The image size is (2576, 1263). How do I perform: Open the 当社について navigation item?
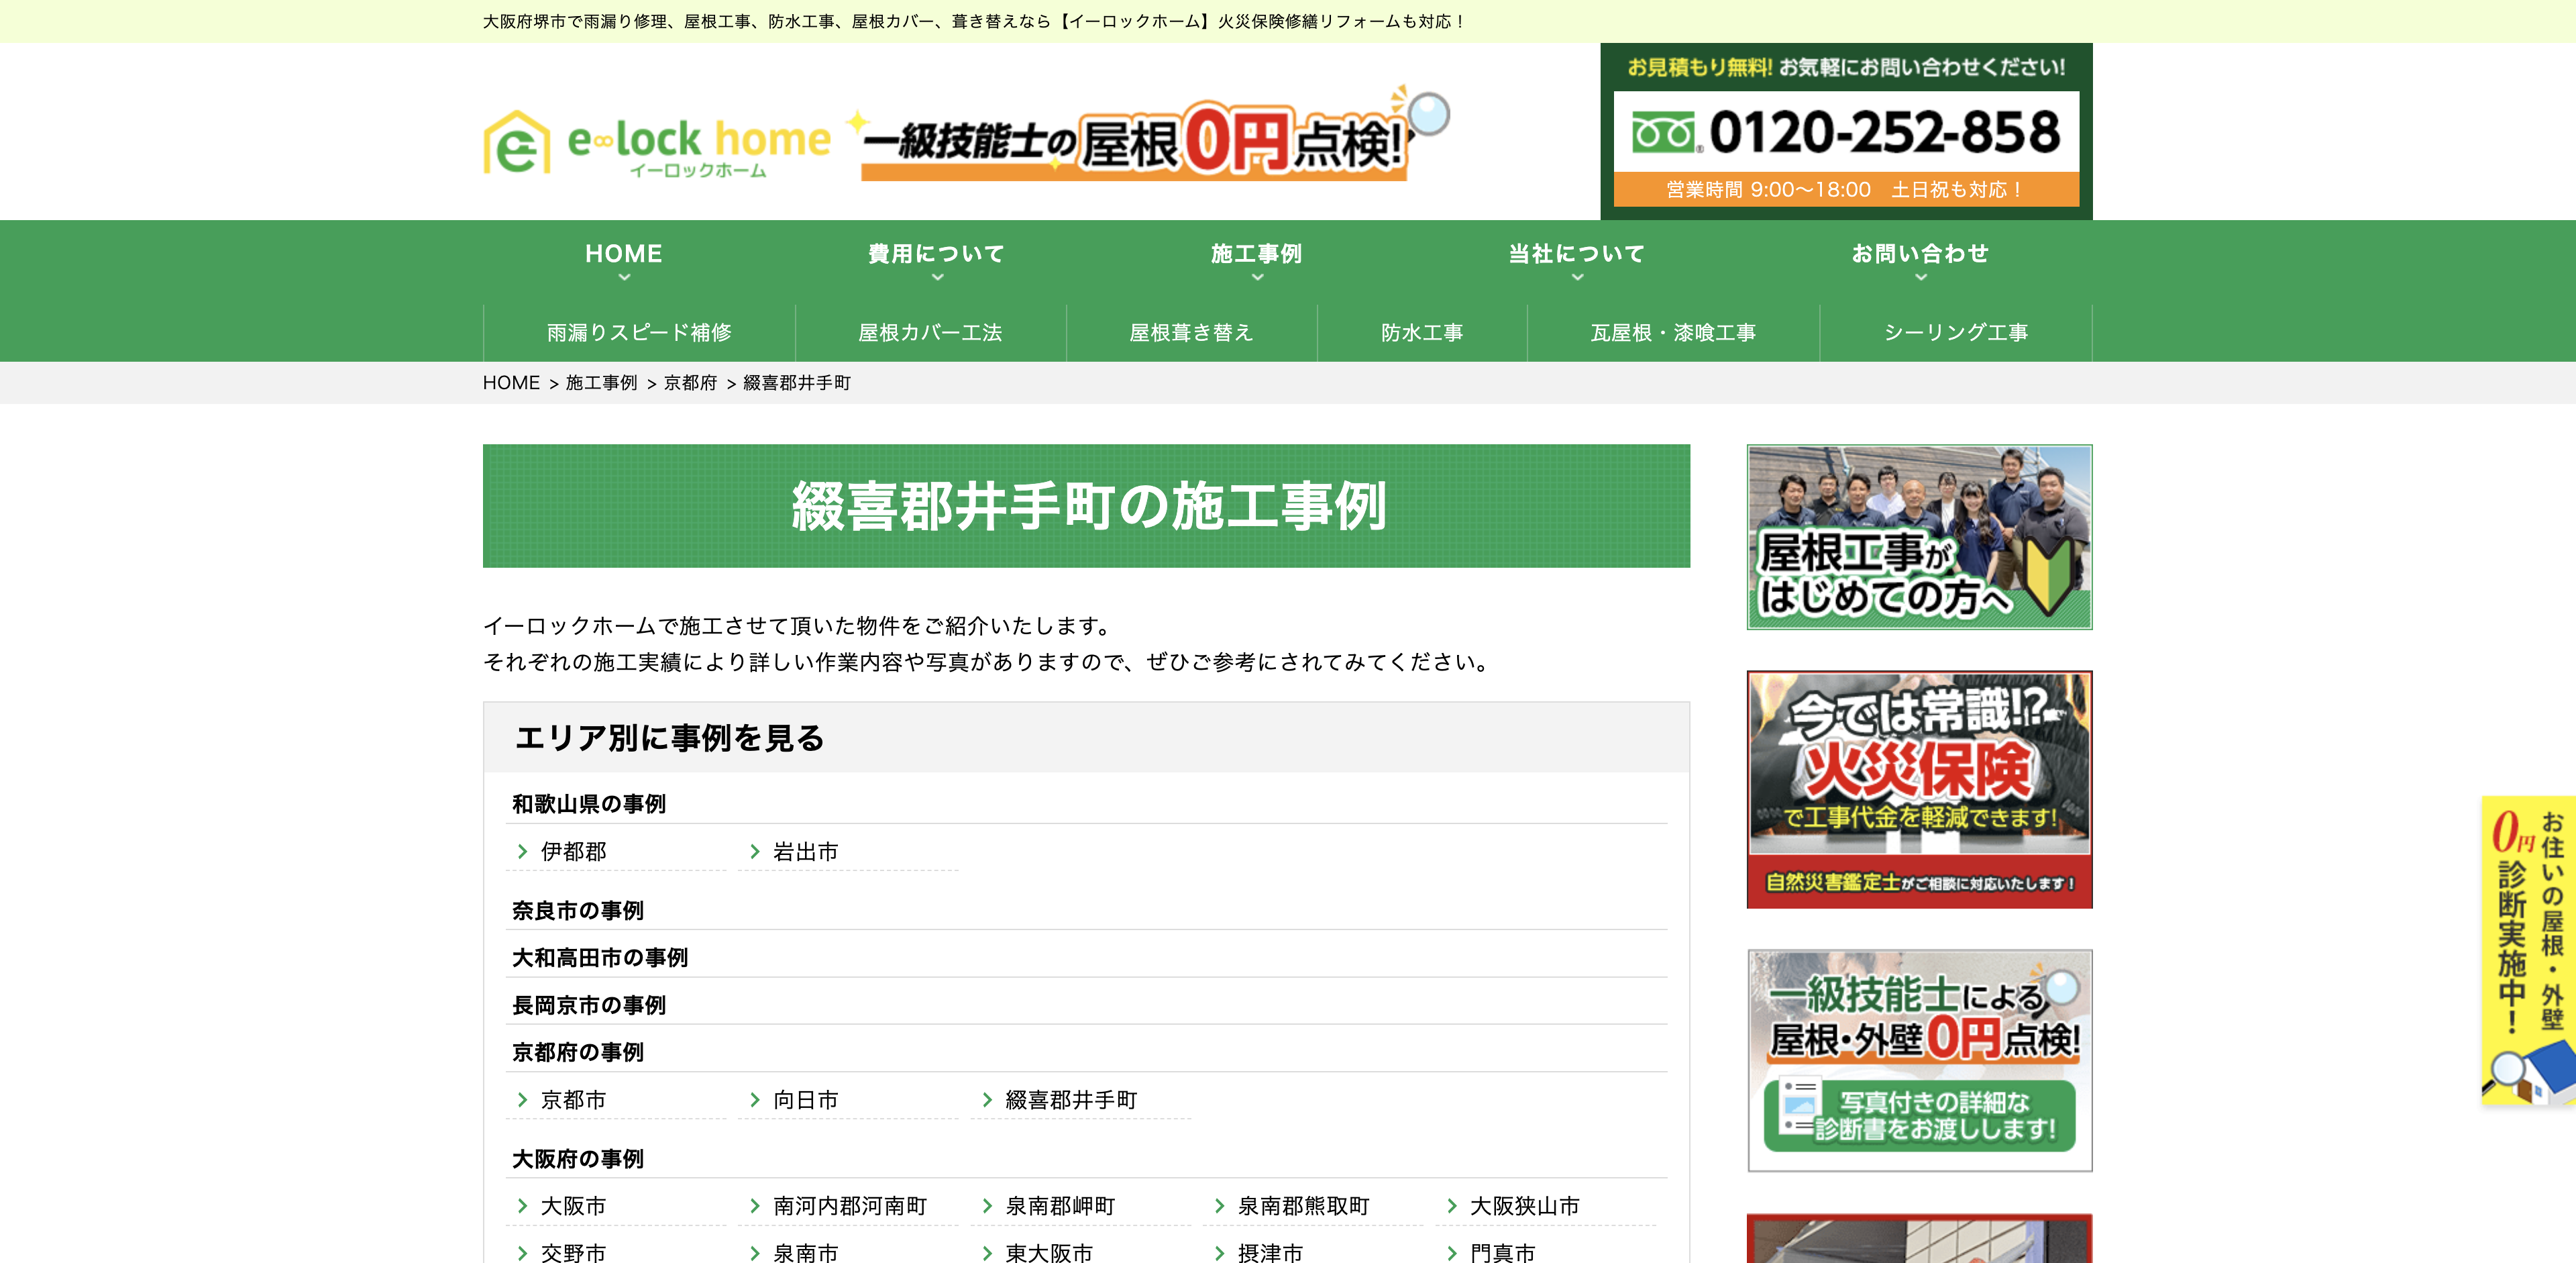click(1577, 254)
